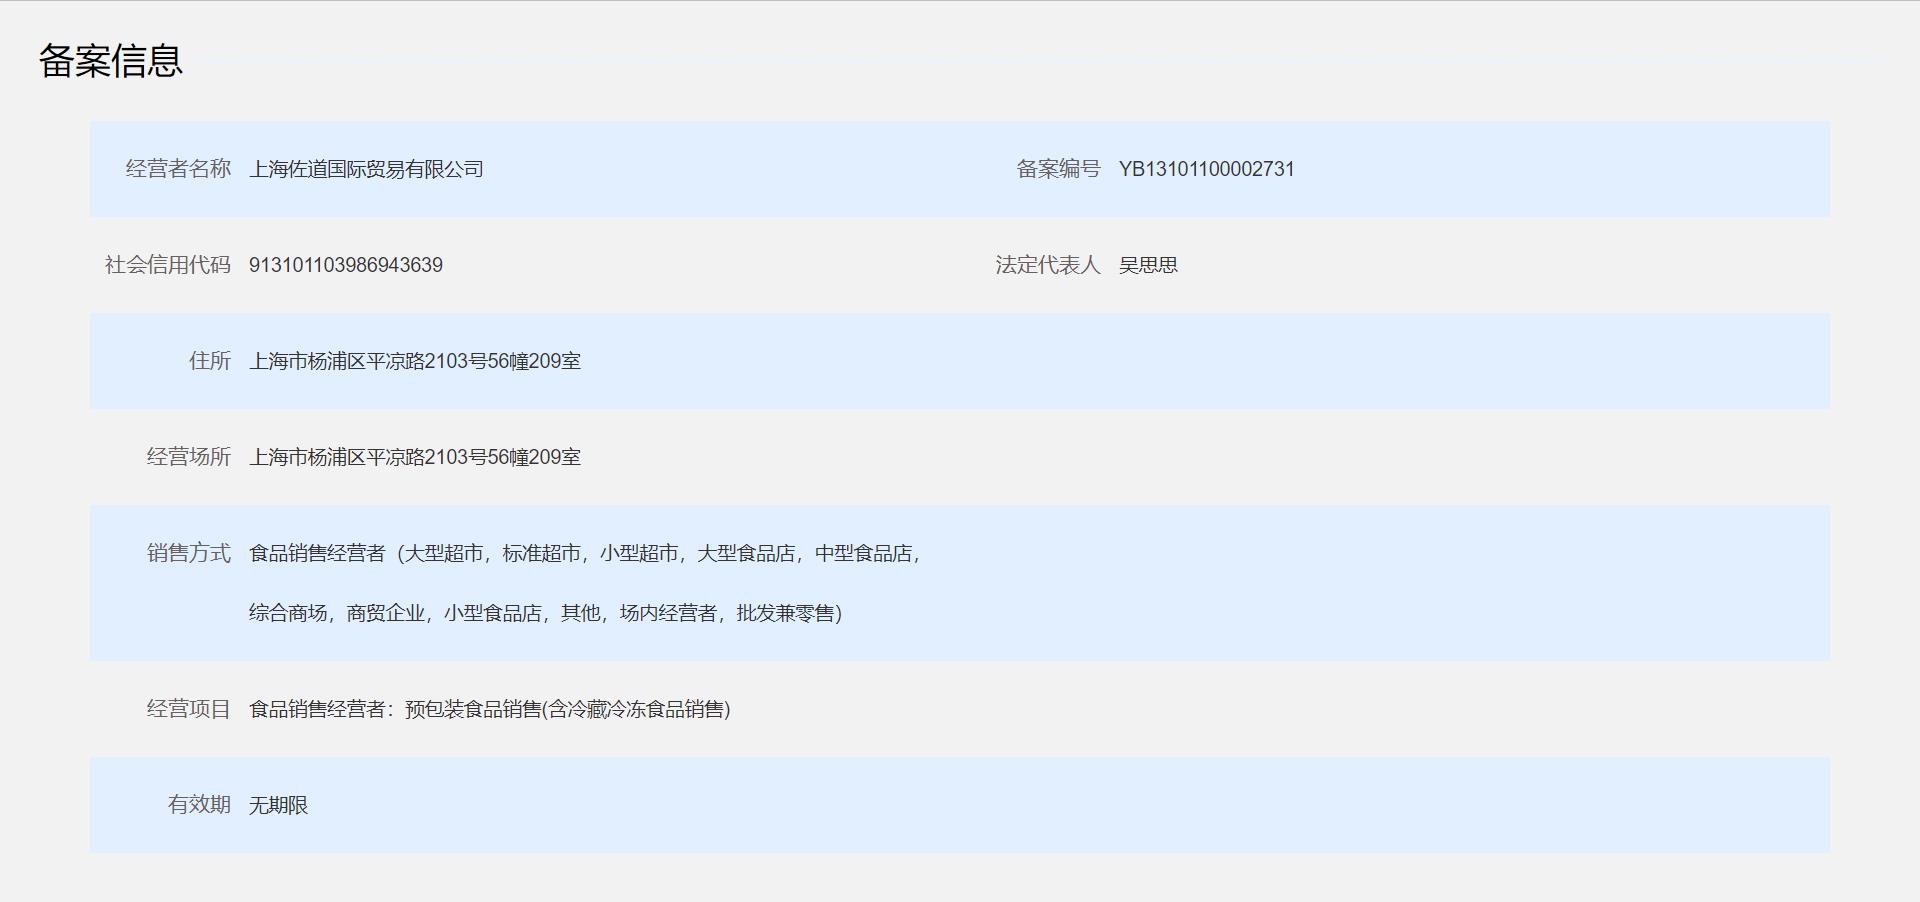This screenshot has width=1920, height=902.
Task: Click the 销售方式 field label
Action: pyautogui.click(x=189, y=553)
